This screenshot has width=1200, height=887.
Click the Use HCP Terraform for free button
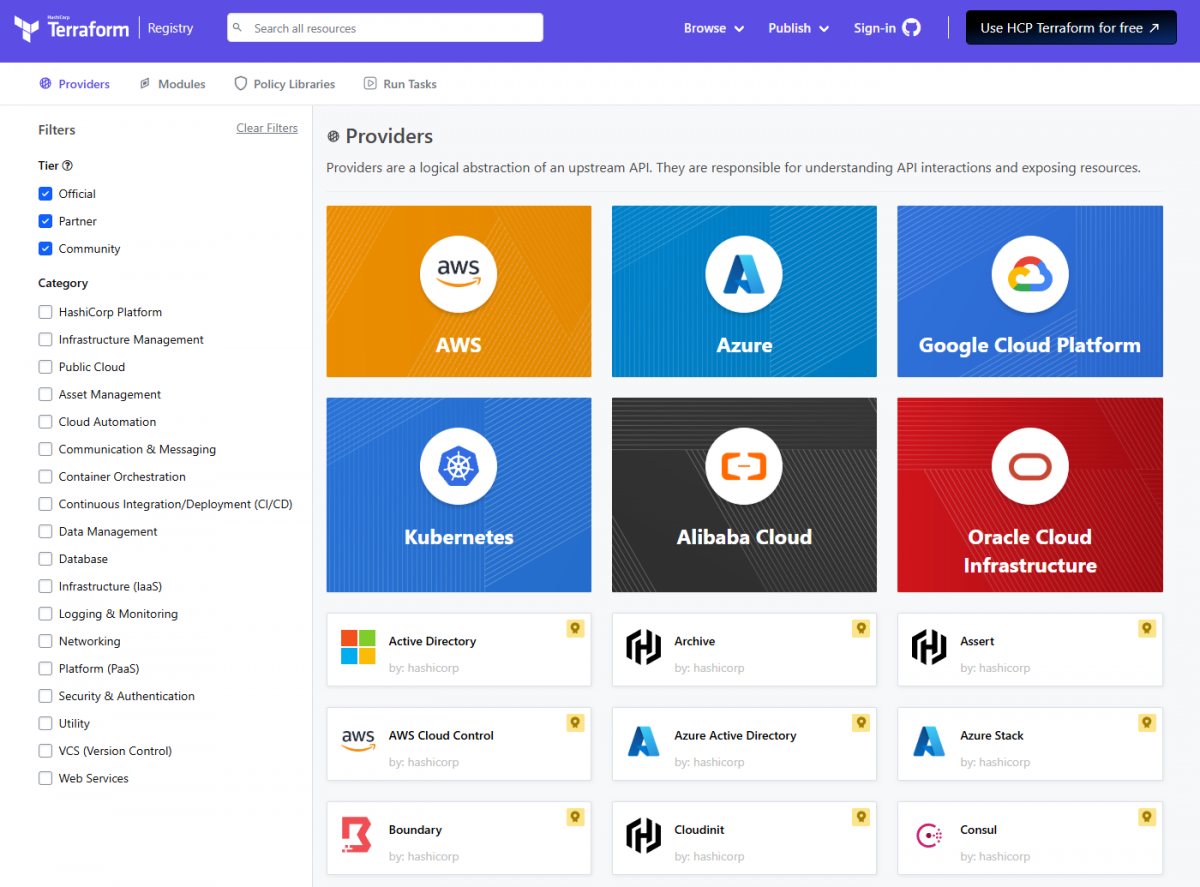(1070, 27)
